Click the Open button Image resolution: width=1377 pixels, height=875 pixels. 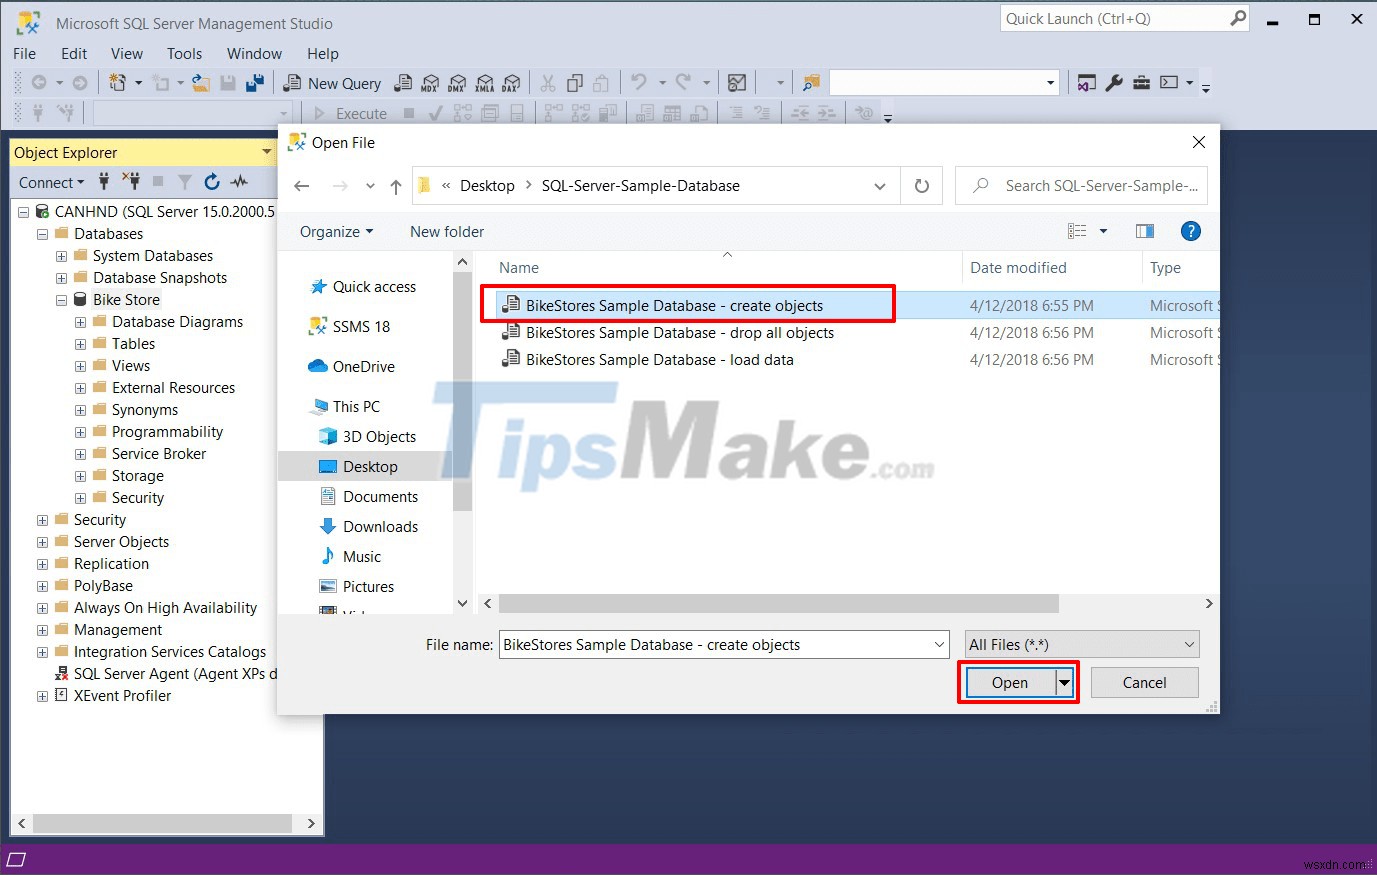point(1010,683)
